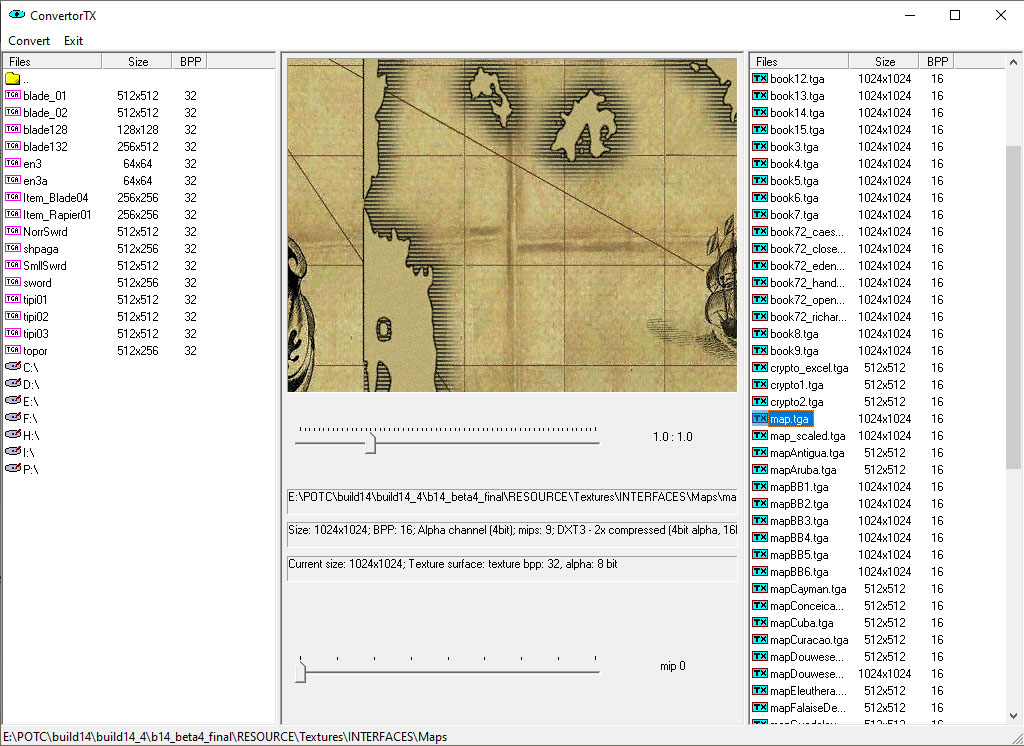Click the mip level slider thumb

pos(300,672)
